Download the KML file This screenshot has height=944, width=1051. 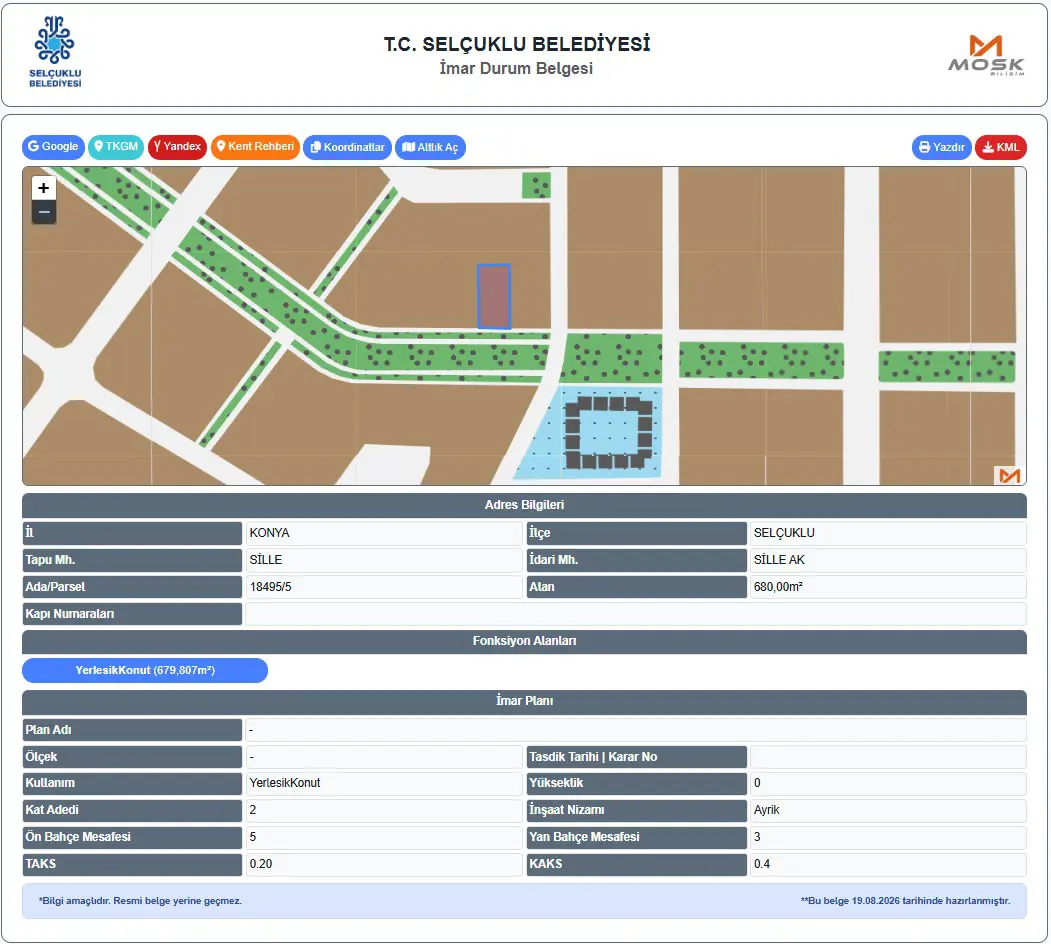click(x=1001, y=148)
